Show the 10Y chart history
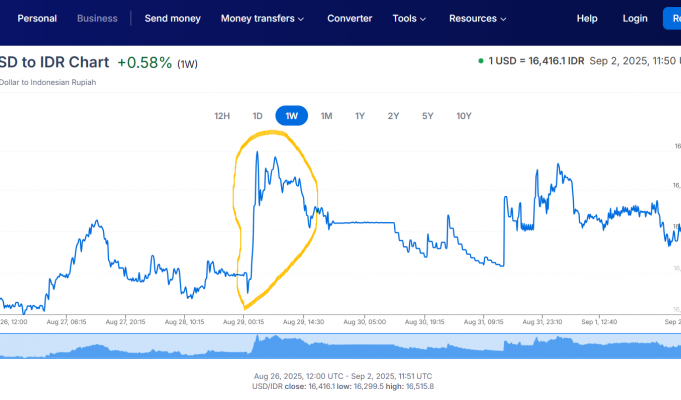Screen dimensions: 681x400 click(463, 116)
